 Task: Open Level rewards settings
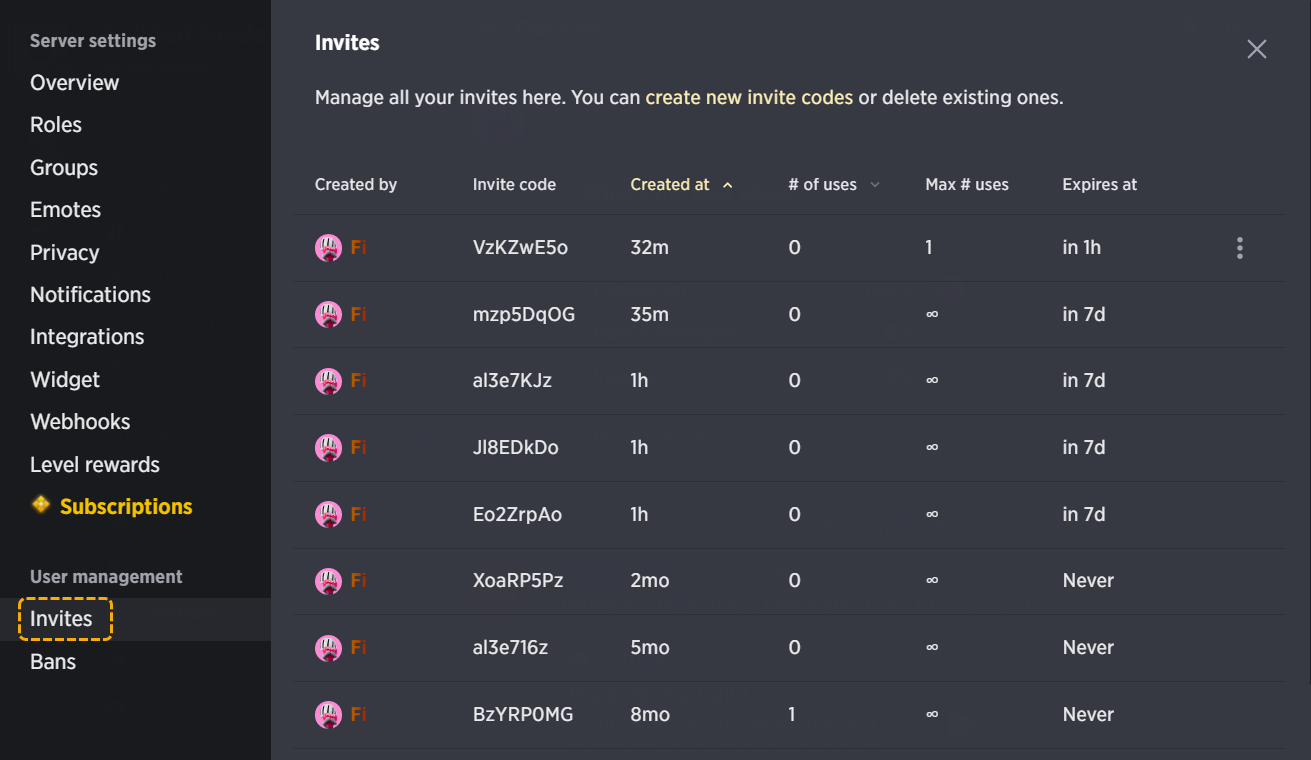coord(95,465)
